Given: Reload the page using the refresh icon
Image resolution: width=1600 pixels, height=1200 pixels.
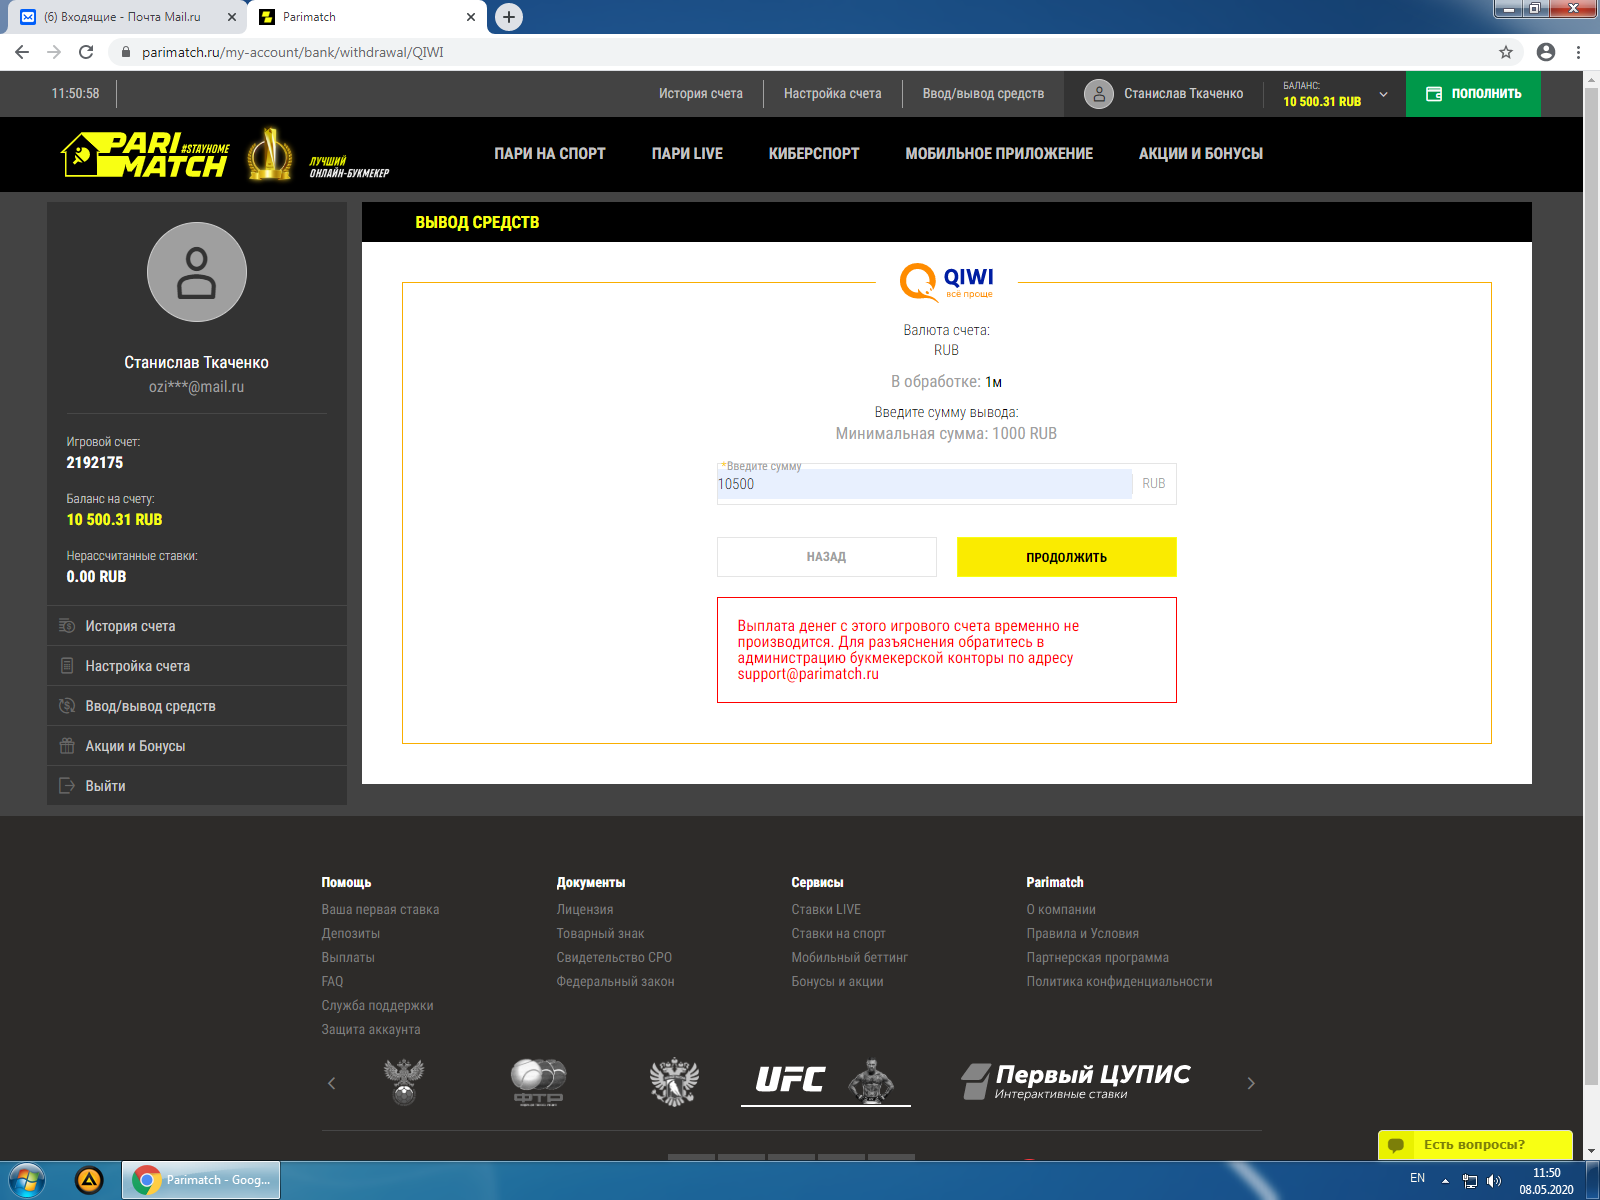Looking at the screenshot, I should (86, 52).
